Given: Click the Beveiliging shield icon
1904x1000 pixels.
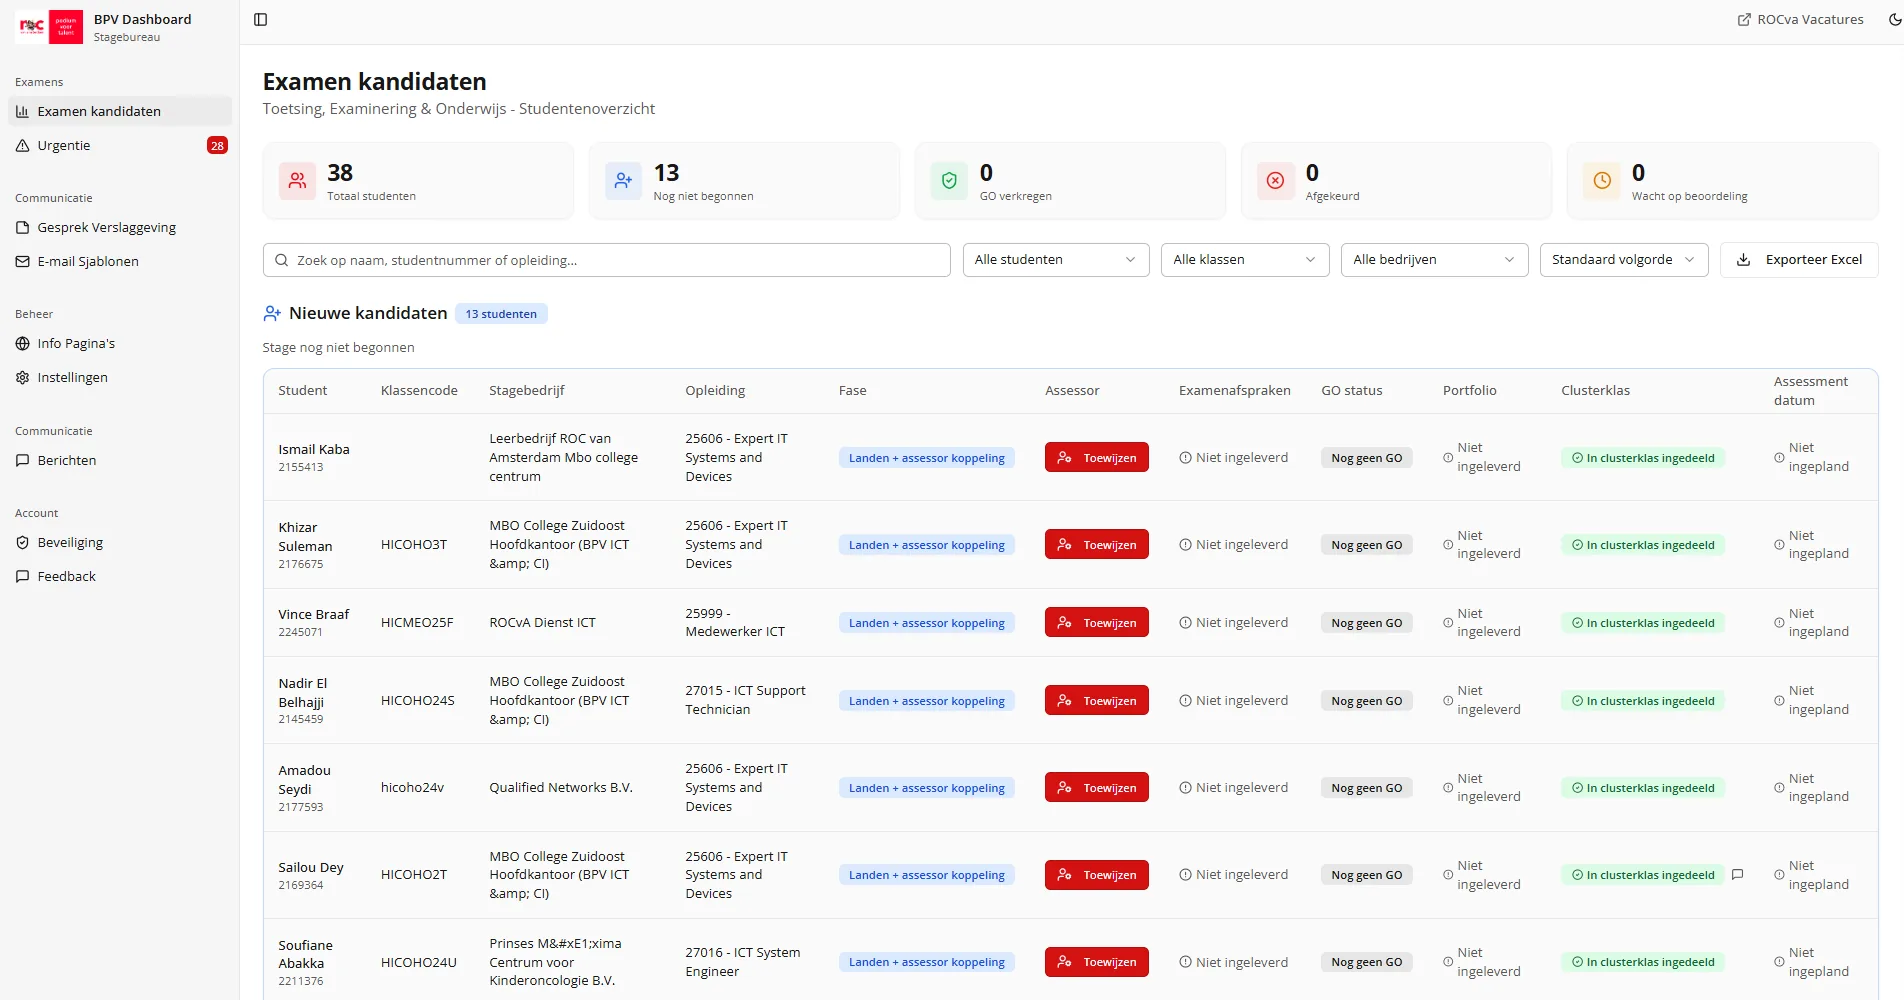Looking at the screenshot, I should point(23,543).
